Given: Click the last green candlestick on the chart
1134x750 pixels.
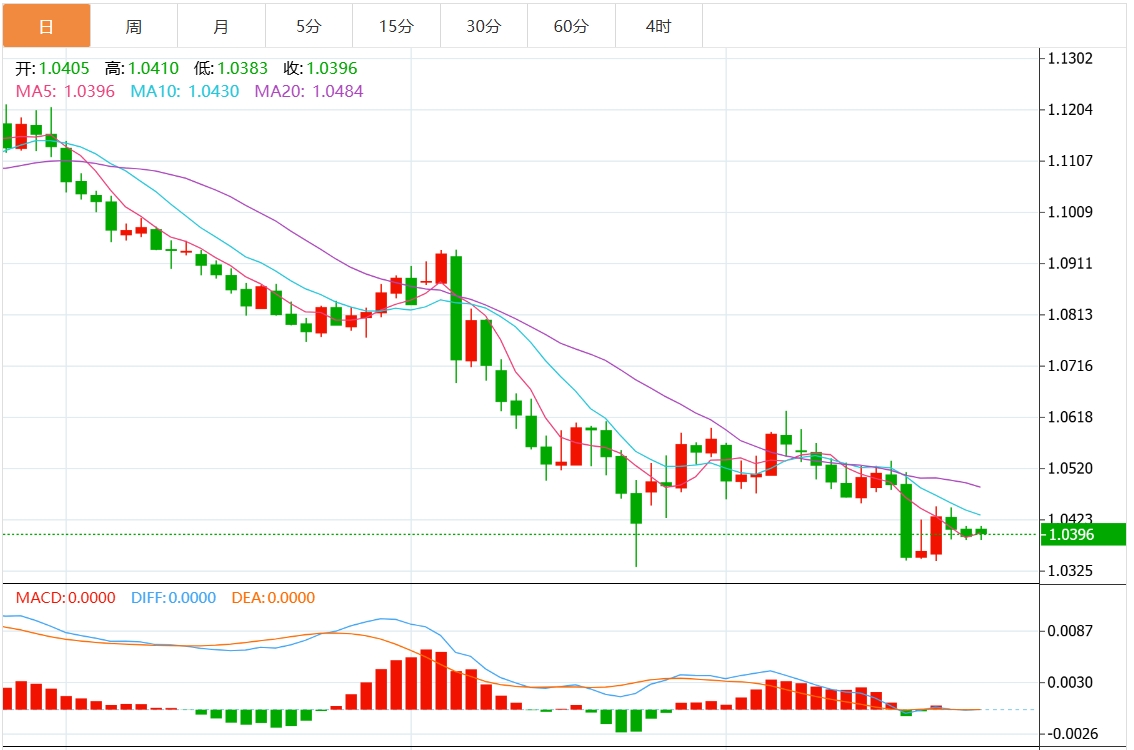Looking at the screenshot, I should (x=981, y=531).
